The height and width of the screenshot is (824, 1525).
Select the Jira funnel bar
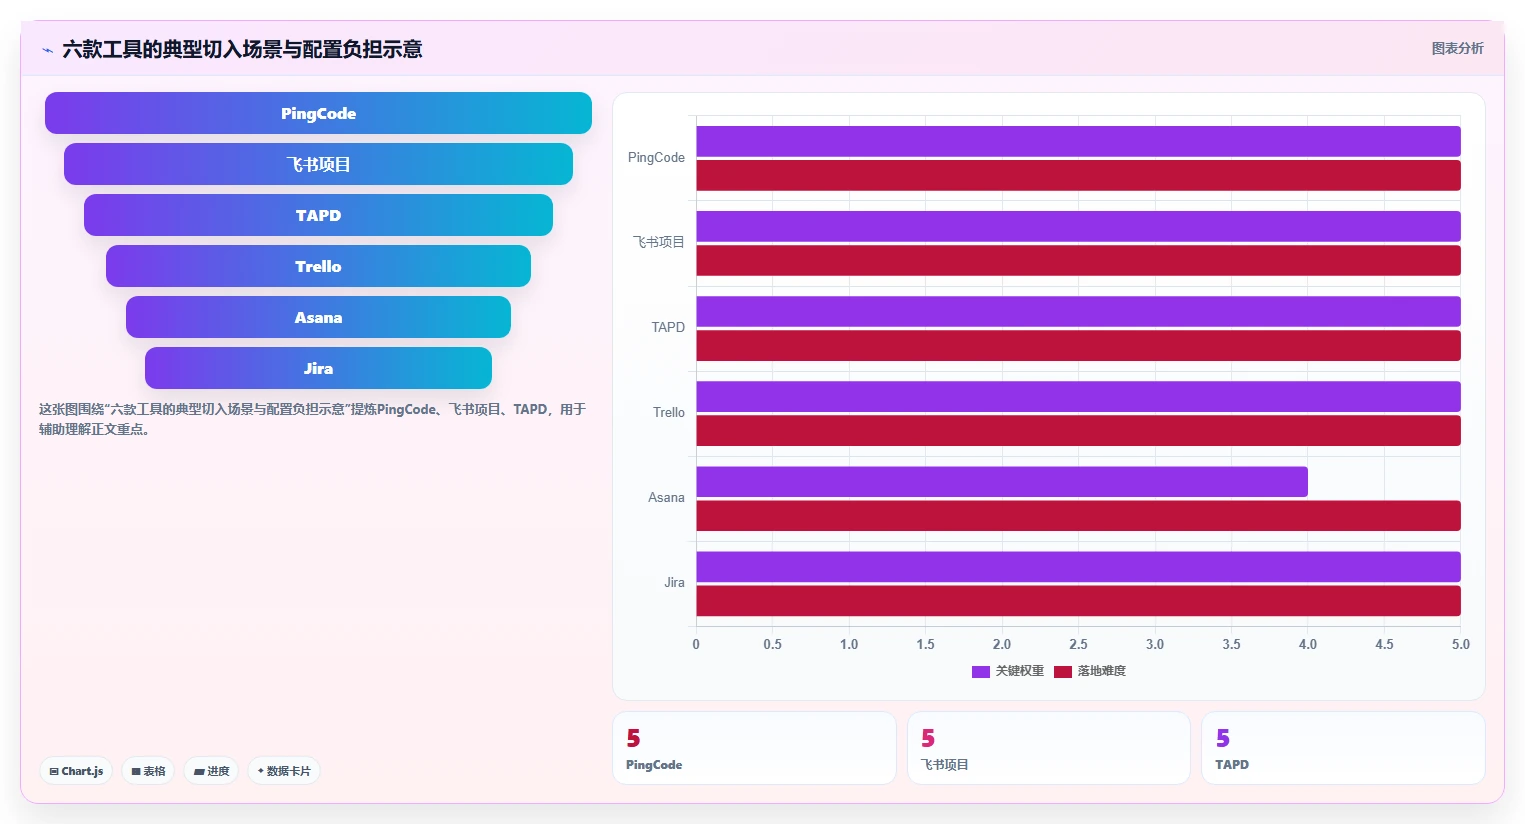pos(318,368)
